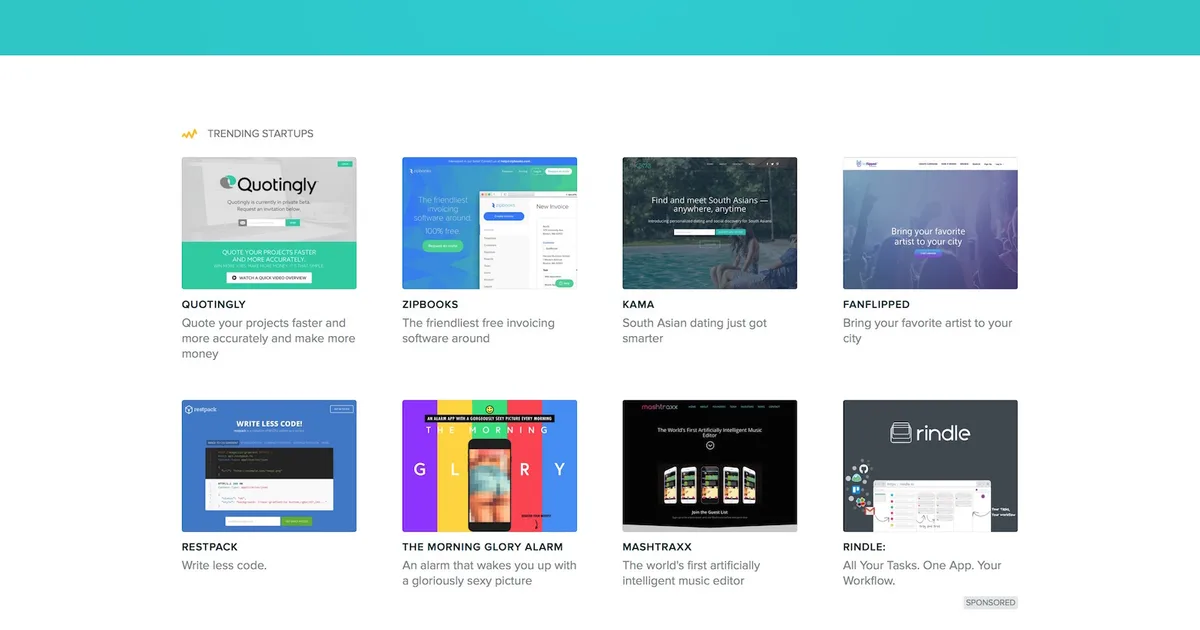The width and height of the screenshot is (1200, 630).
Task: Click the 'Write less code.' description
Action: (225, 566)
